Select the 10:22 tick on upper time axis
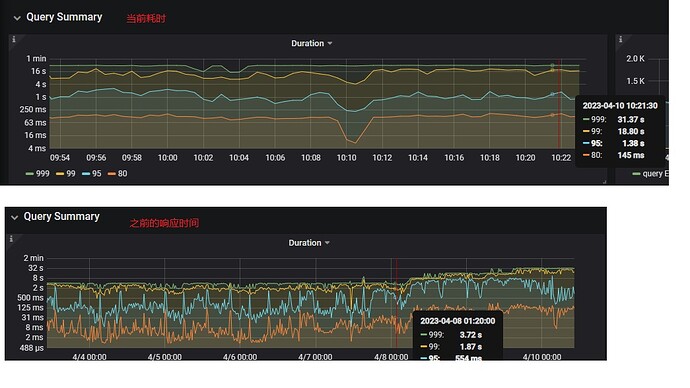 [x=561, y=157]
